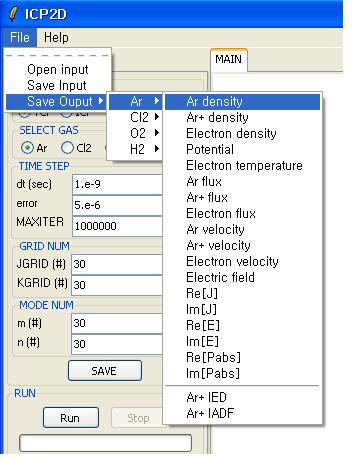Image resolution: width=360 pixels, height=462 pixels.
Task: Click the m (#) input field
Action: [117, 323]
